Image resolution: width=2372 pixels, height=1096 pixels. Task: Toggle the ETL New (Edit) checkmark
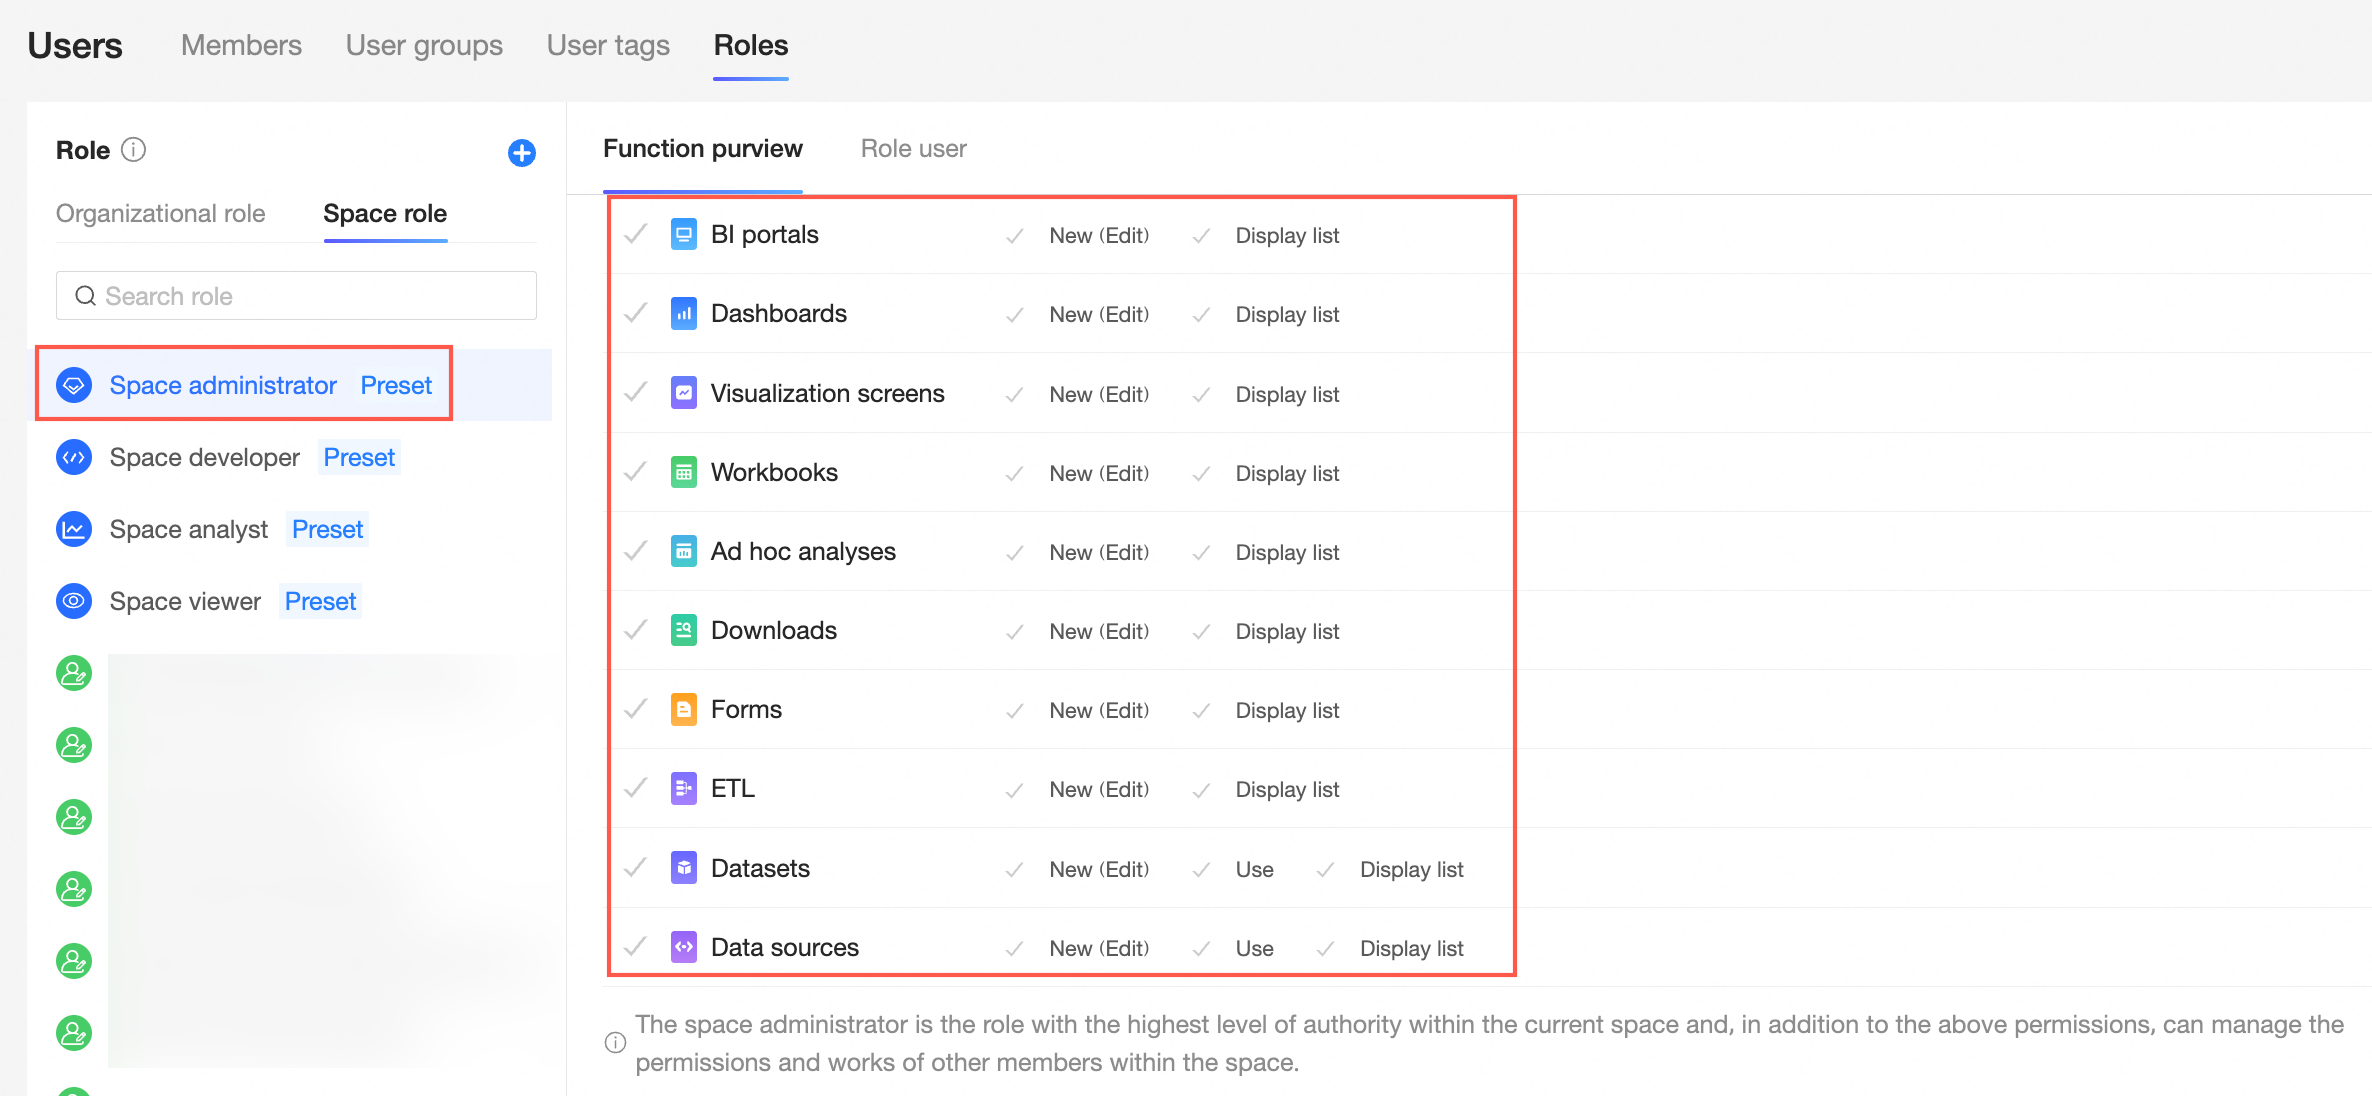[x=1014, y=791]
